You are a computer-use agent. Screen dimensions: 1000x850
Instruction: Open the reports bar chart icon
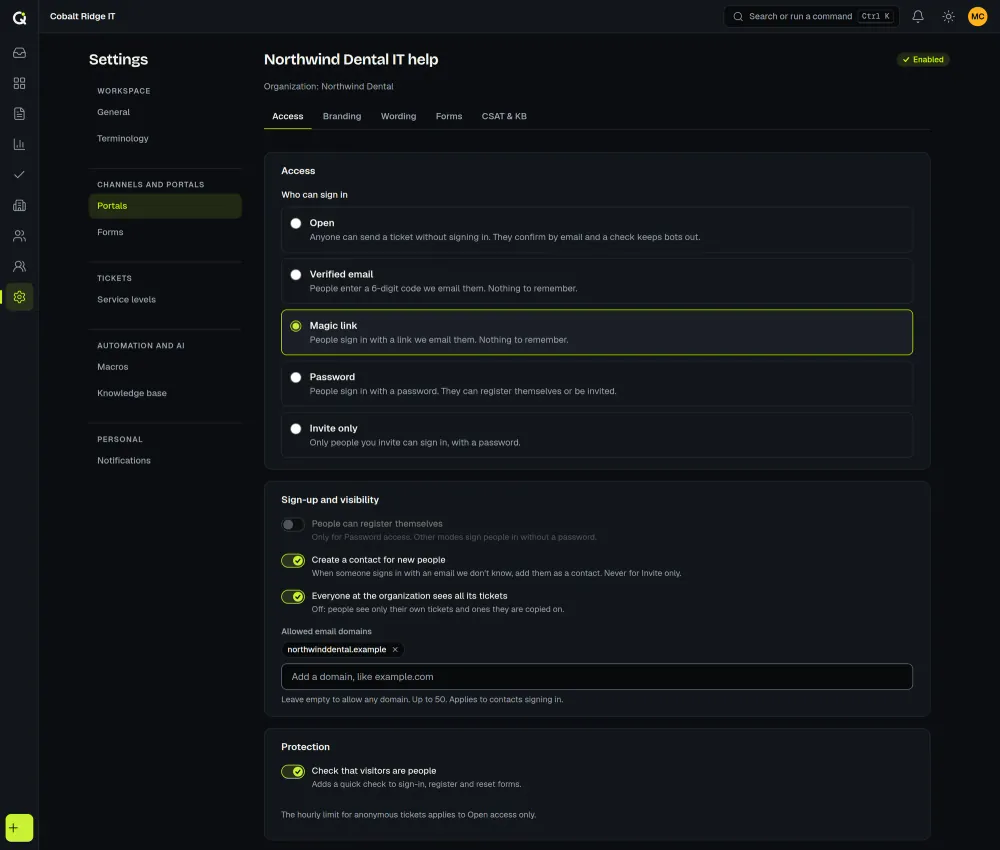click(x=19, y=144)
